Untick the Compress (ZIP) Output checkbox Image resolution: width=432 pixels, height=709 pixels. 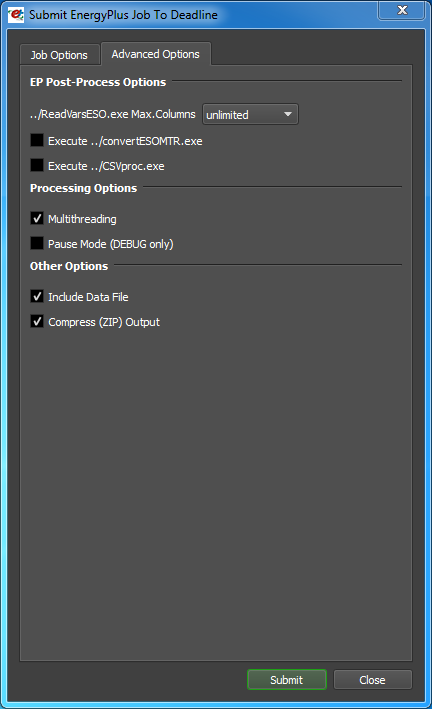(37, 321)
